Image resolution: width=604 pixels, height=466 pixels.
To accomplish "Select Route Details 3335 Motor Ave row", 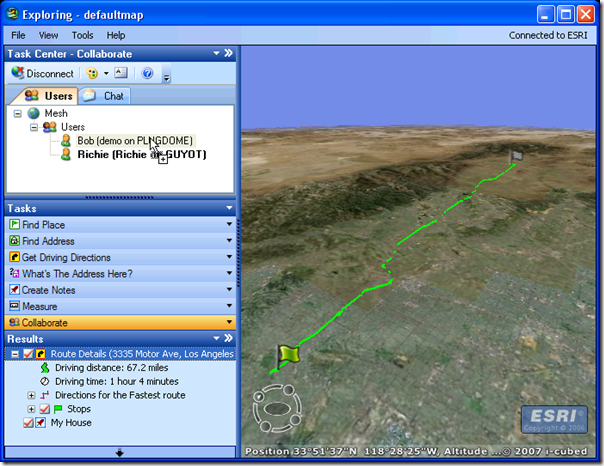I will [x=120, y=354].
